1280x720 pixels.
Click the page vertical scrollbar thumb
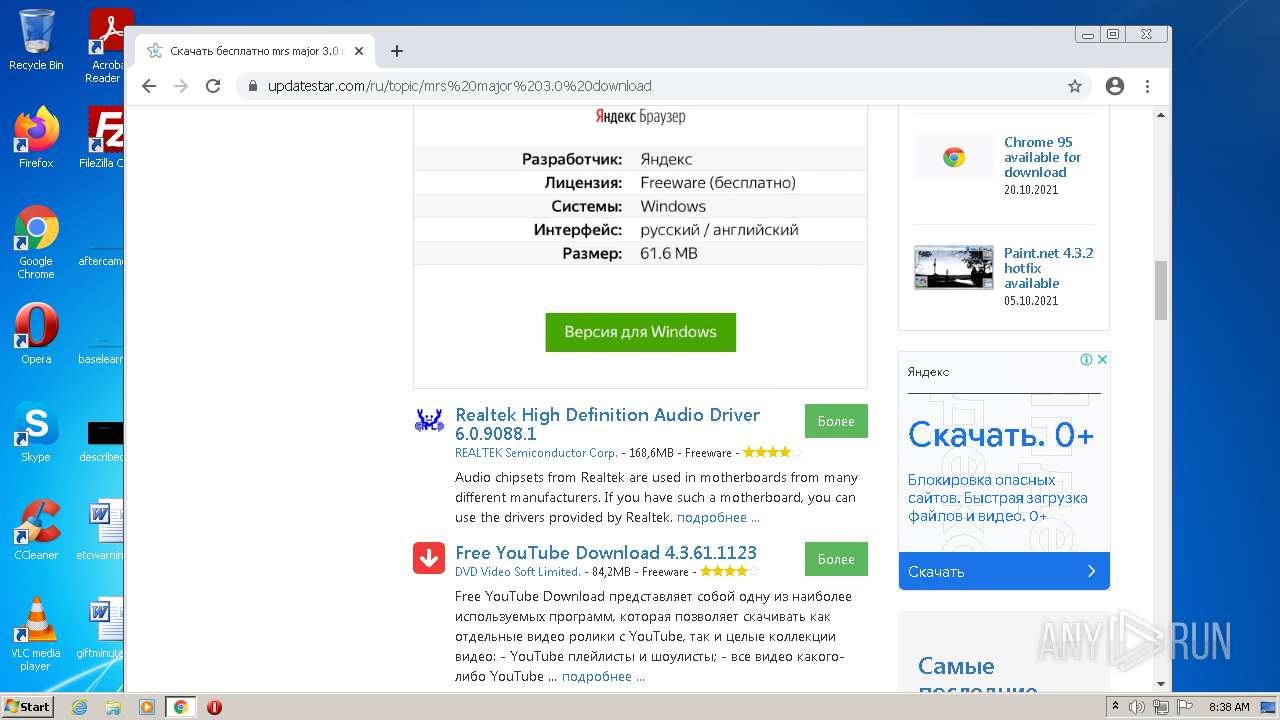pos(1161,290)
